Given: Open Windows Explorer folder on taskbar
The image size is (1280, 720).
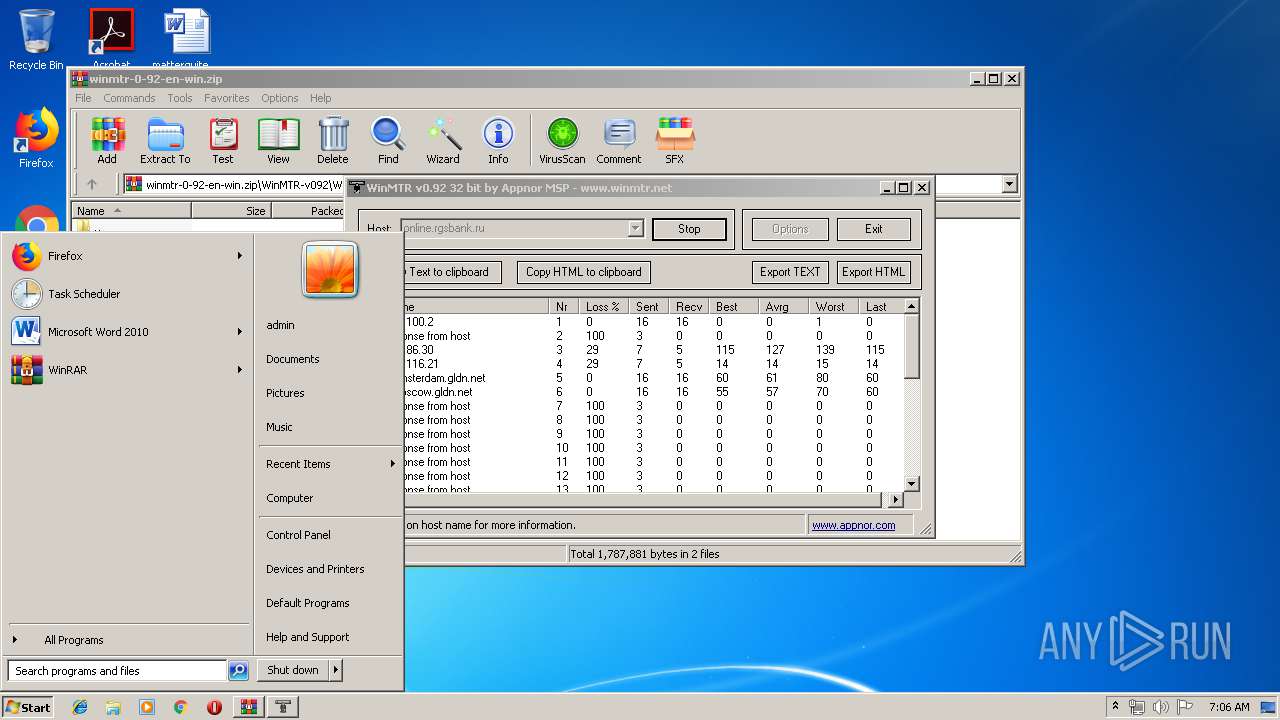Looking at the screenshot, I should coord(113,707).
